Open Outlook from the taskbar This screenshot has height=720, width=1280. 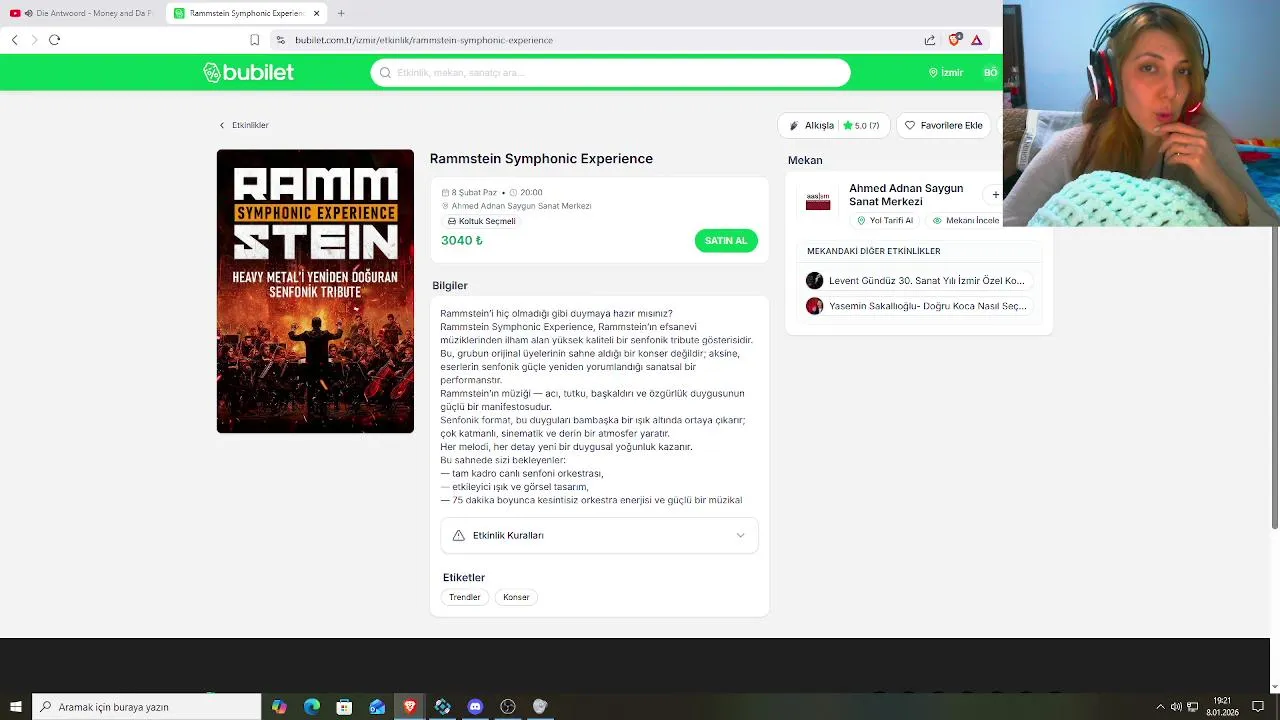(377, 707)
